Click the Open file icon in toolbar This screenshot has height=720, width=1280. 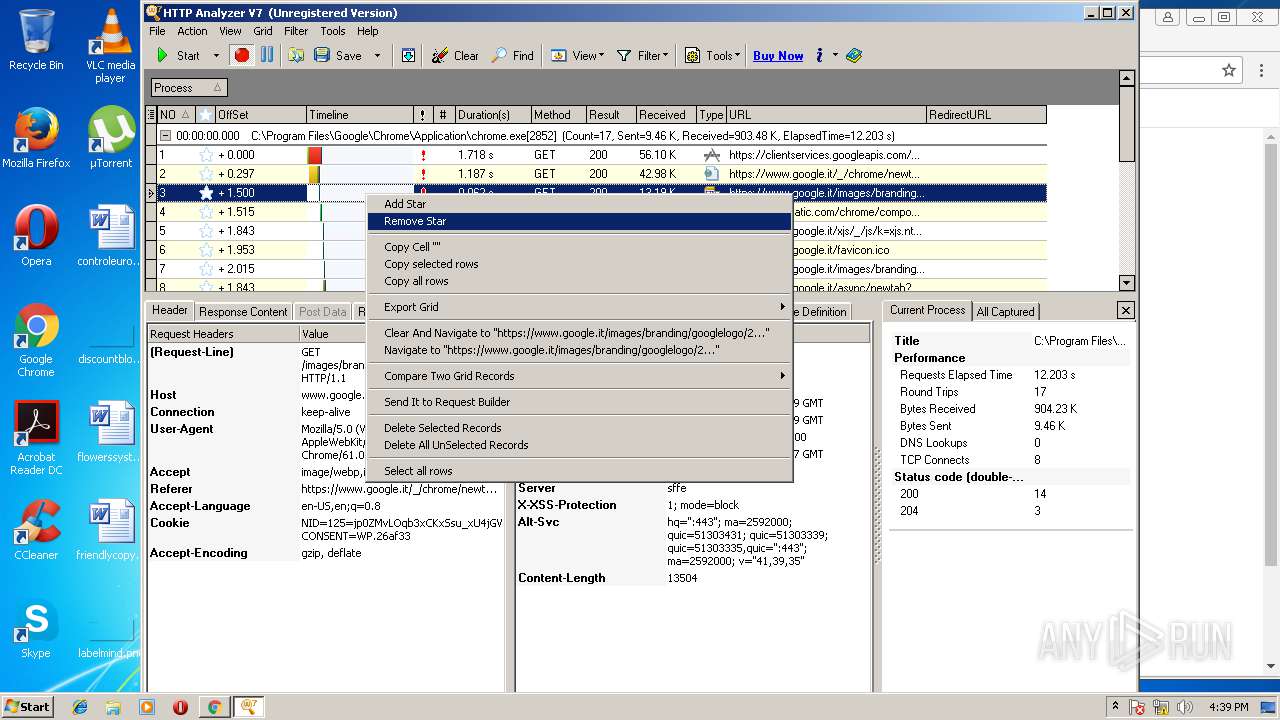[x=296, y=56]
